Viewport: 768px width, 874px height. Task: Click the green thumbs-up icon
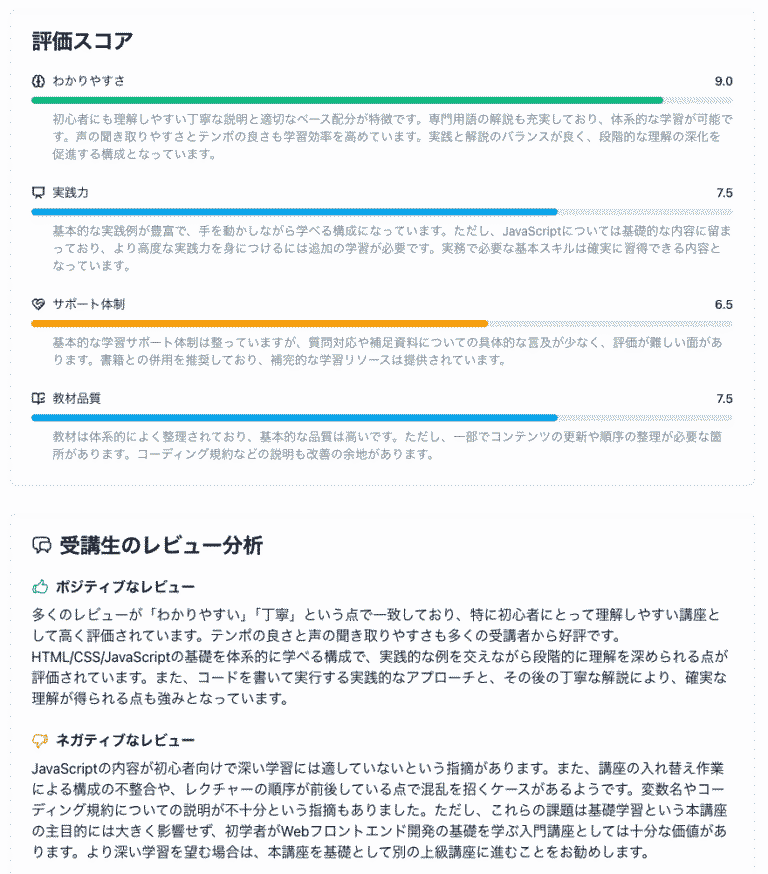40,586
